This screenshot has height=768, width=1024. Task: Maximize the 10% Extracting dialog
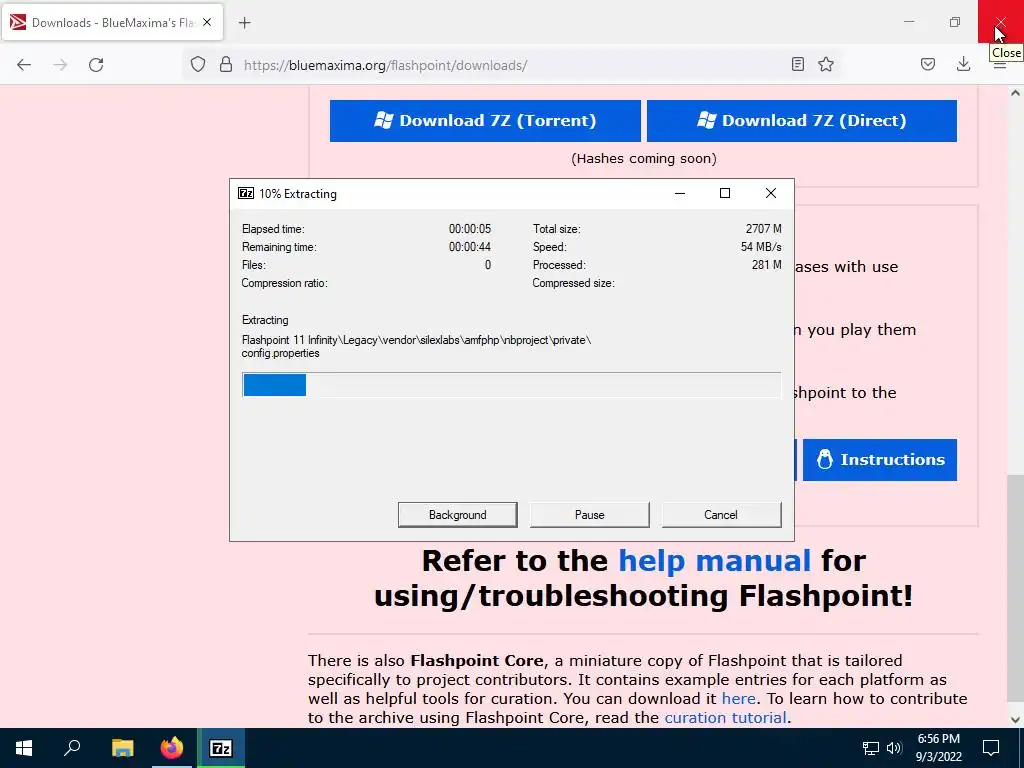pyautogui.click(x=725, y=193)
